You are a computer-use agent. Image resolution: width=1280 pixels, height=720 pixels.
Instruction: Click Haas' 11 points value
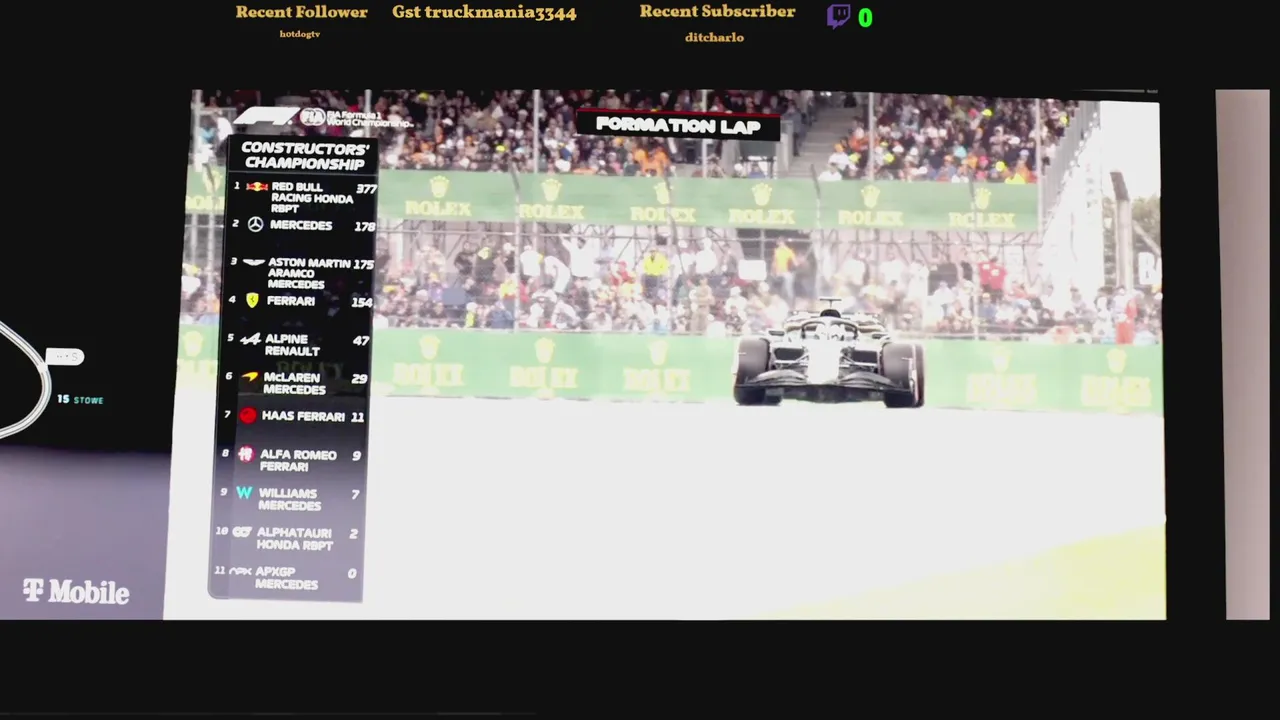[357, 417]
